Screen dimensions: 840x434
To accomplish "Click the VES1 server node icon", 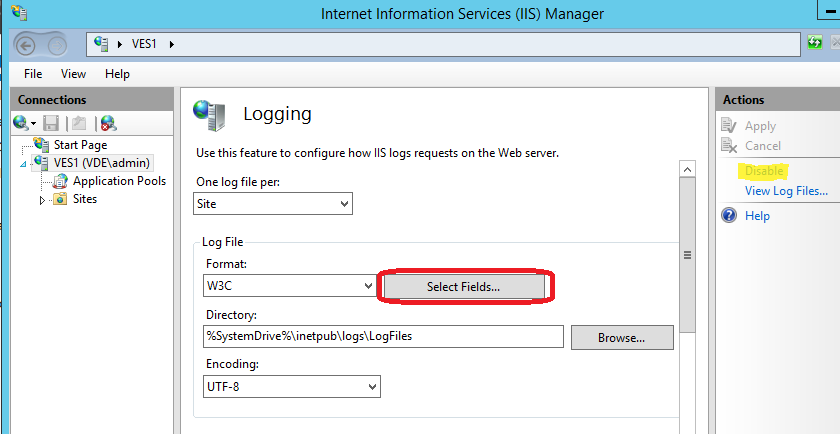I will (x=41, y=162).
